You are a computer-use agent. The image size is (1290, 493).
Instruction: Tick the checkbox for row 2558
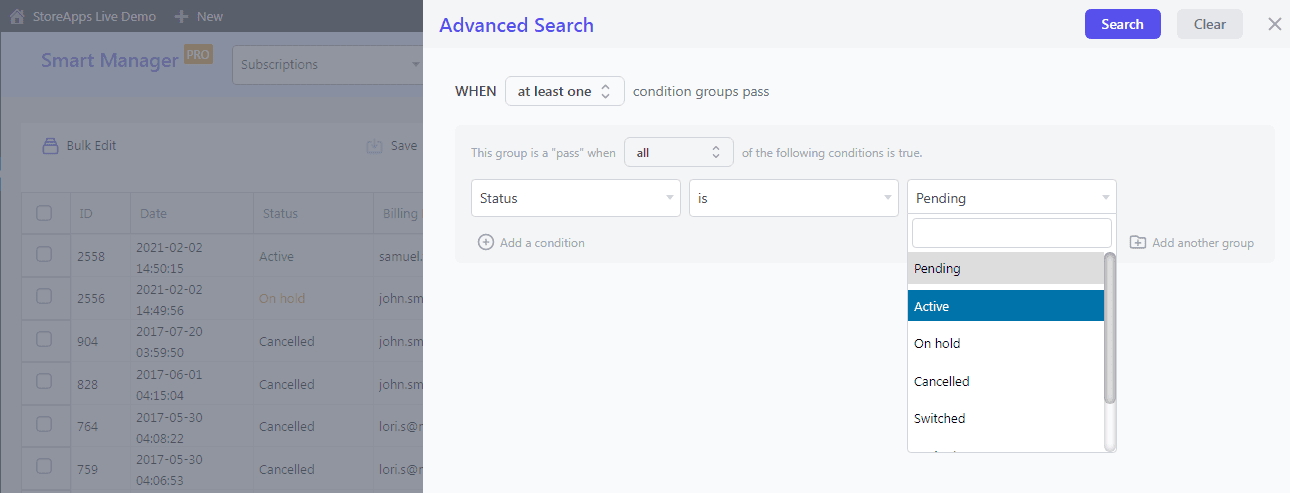click(x=44, y=255)
